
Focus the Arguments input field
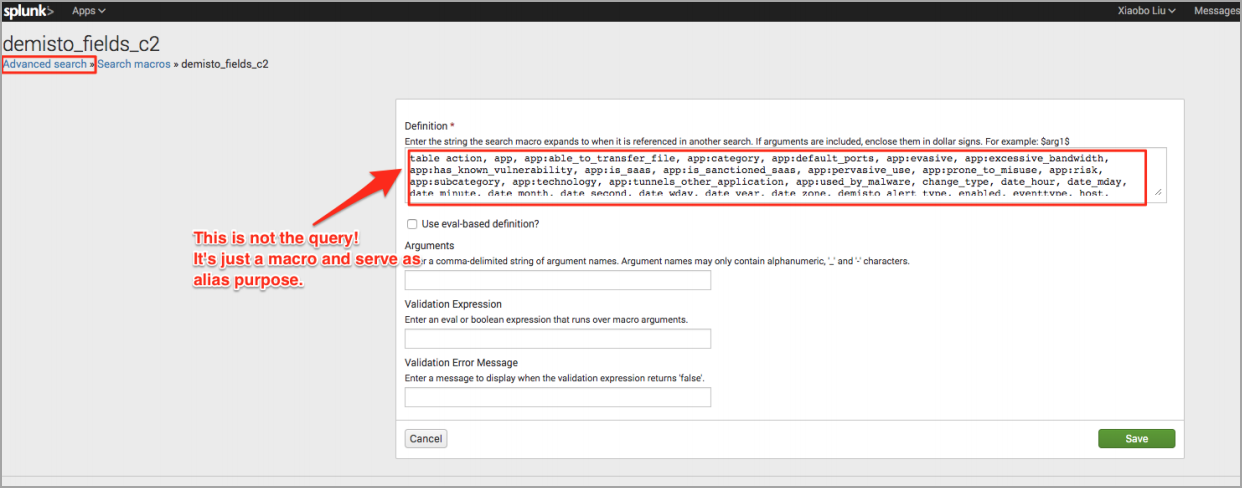click(x=557, y=280)
